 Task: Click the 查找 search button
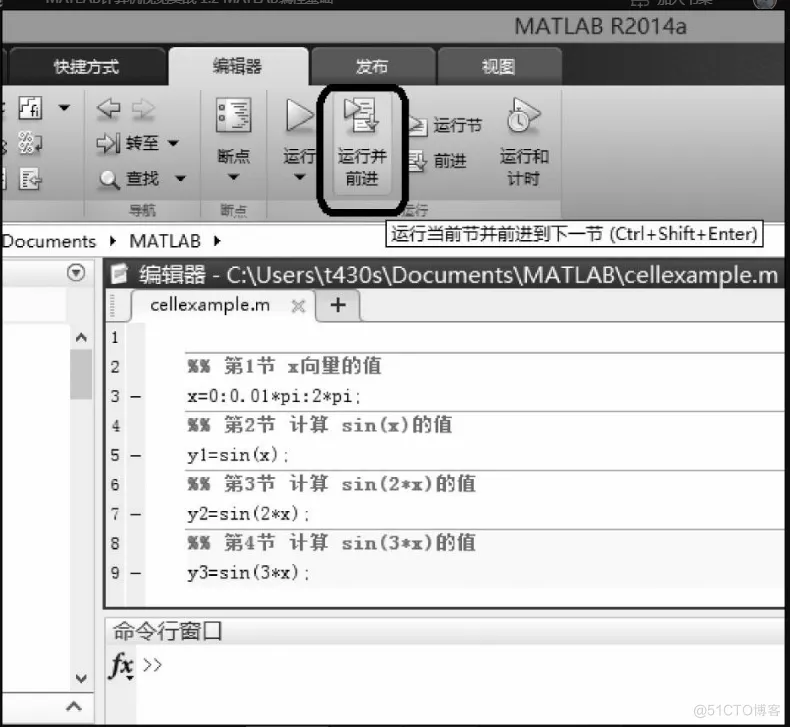click(128, 179)
